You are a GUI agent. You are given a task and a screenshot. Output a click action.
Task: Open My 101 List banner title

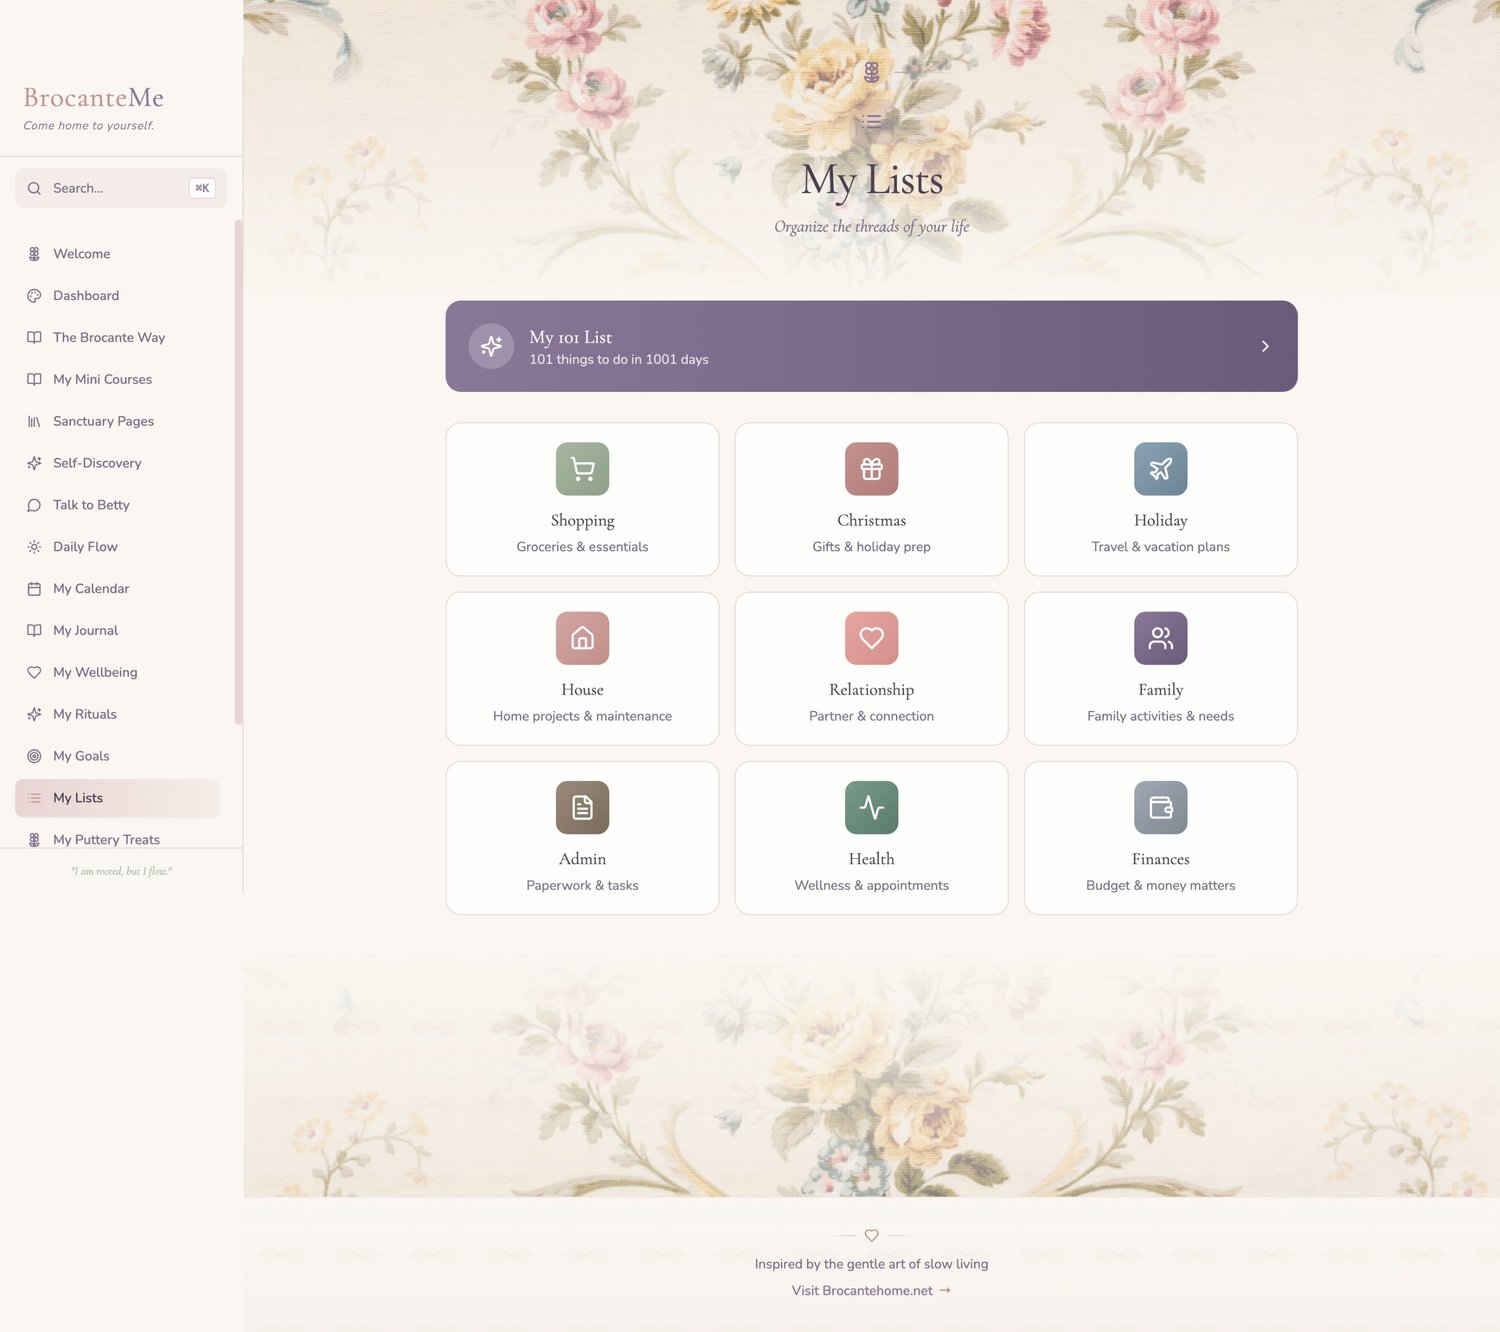click(570, 337)
